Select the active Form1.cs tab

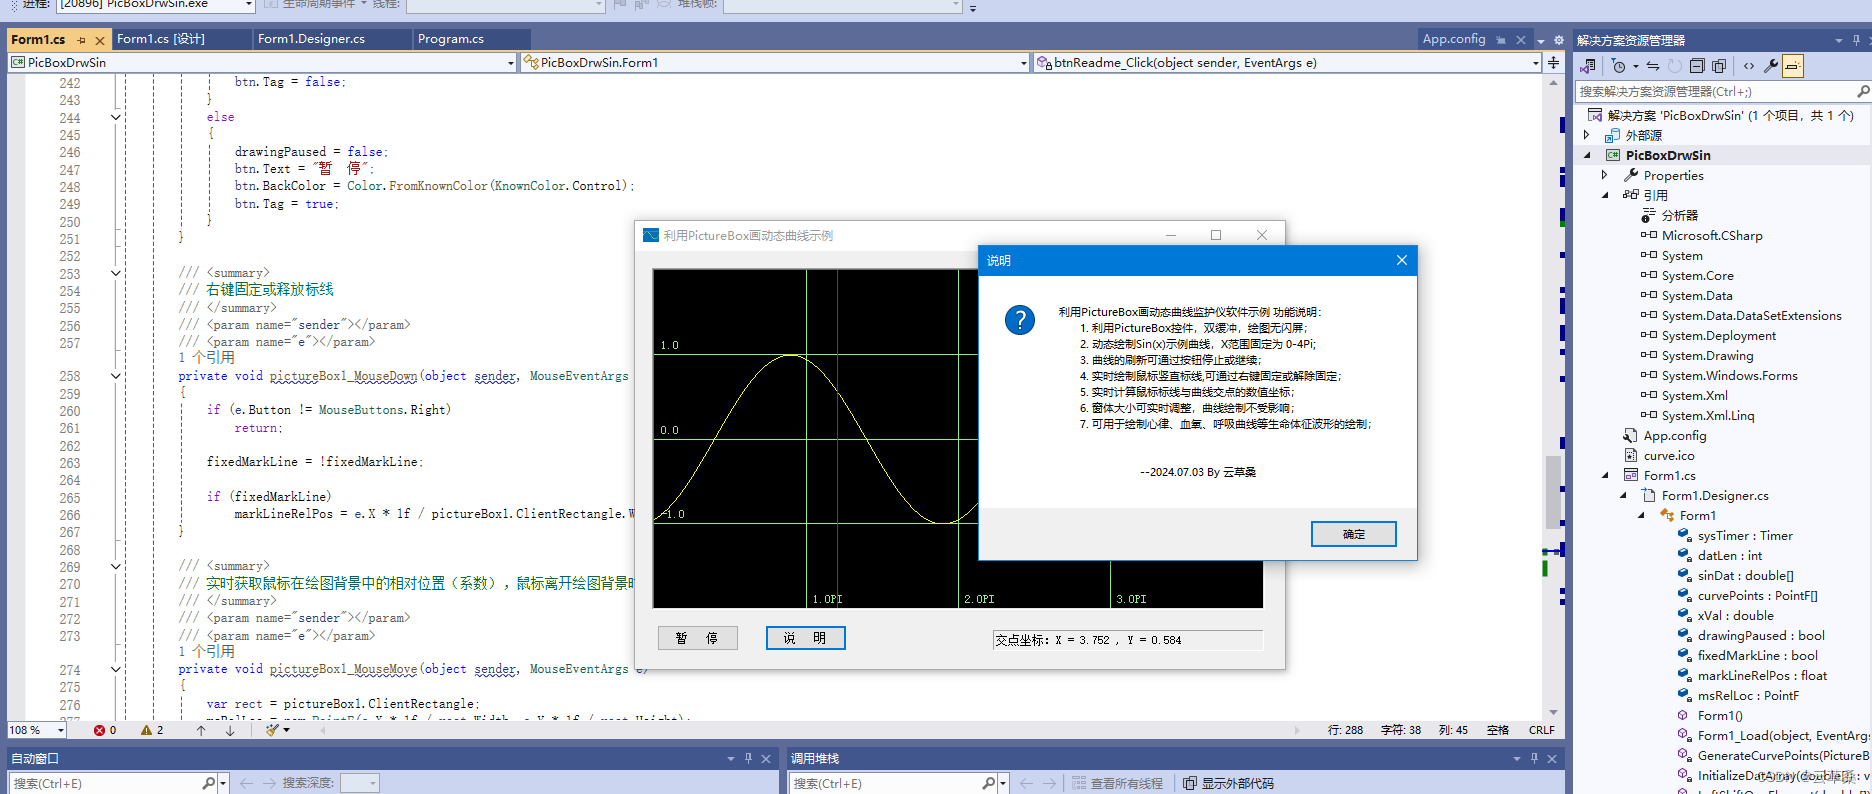[38, 40]
